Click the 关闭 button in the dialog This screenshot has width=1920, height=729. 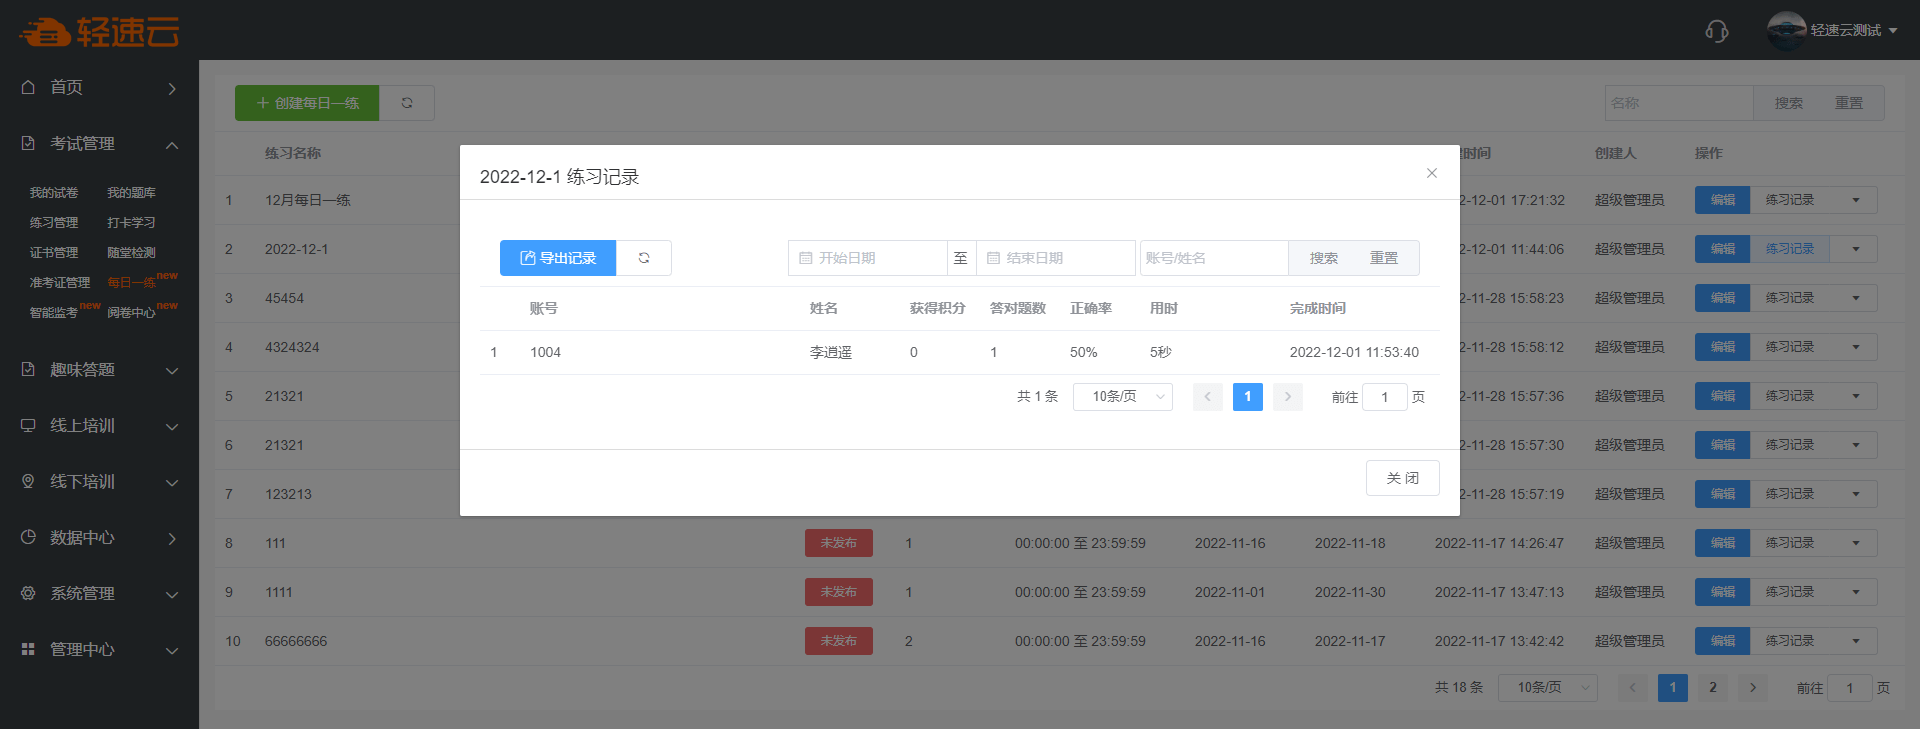[1402, 478]
